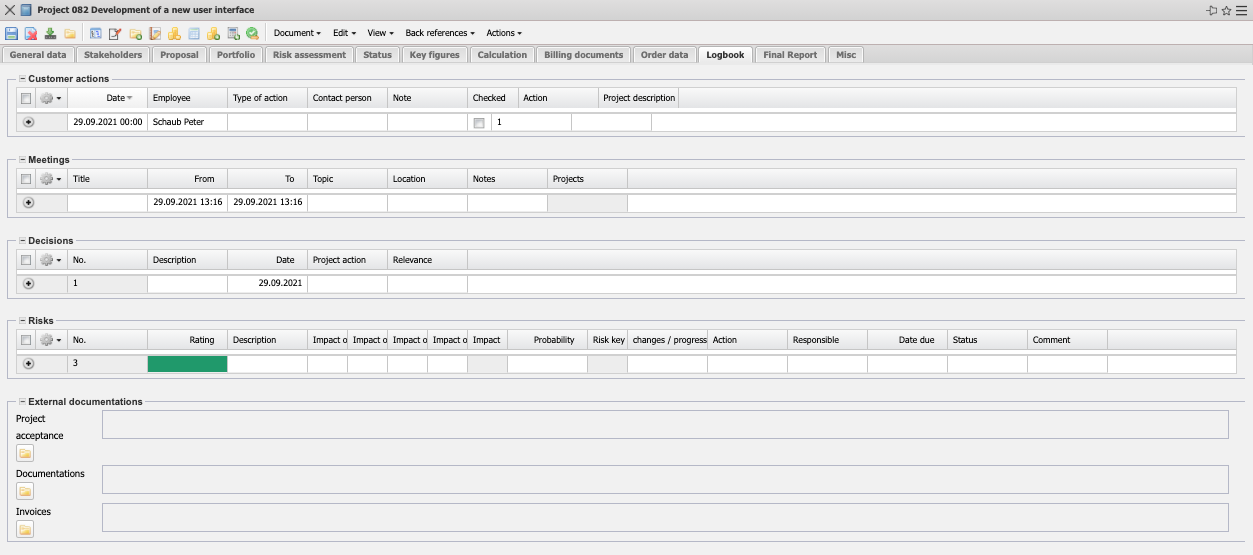Open the hamburger menu at top right
1253x555 pixels.
(x=1241, y=10)
